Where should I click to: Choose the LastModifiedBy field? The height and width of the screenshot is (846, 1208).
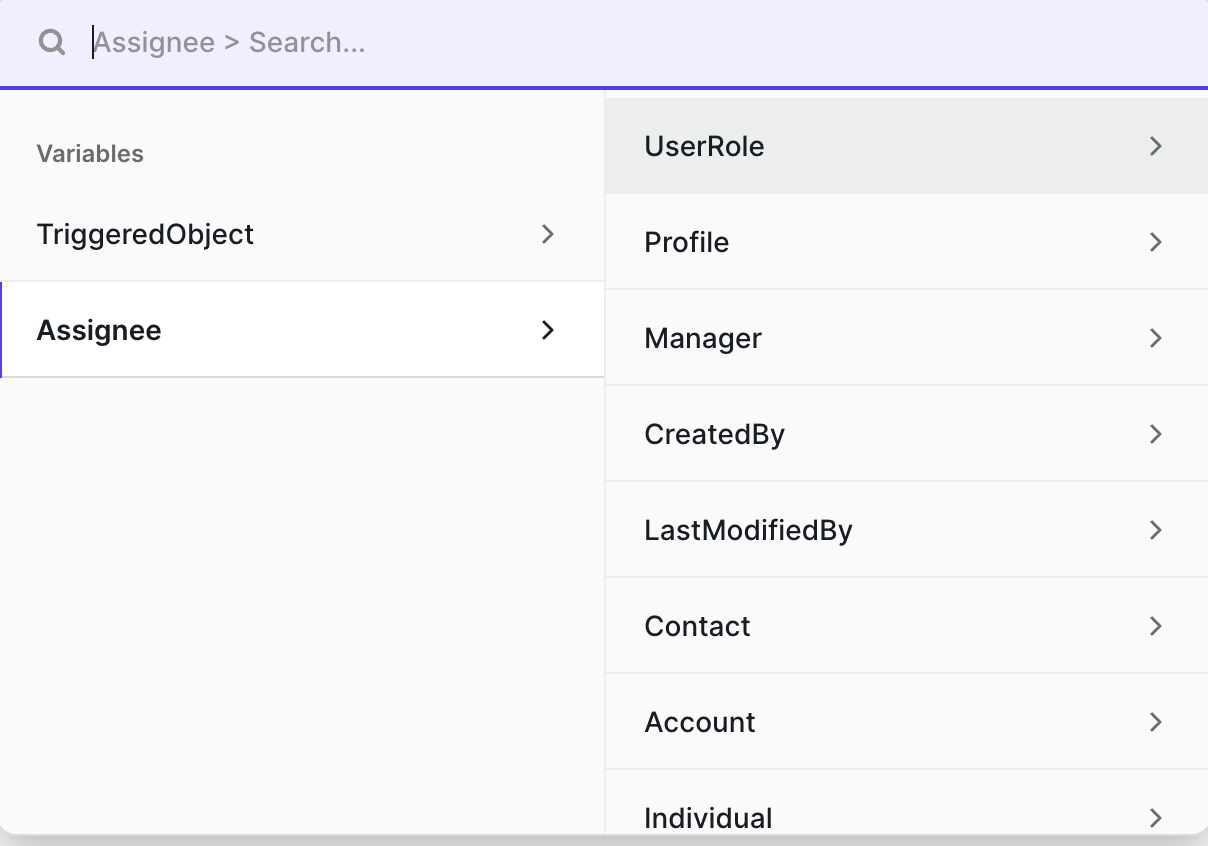[907, 530]
